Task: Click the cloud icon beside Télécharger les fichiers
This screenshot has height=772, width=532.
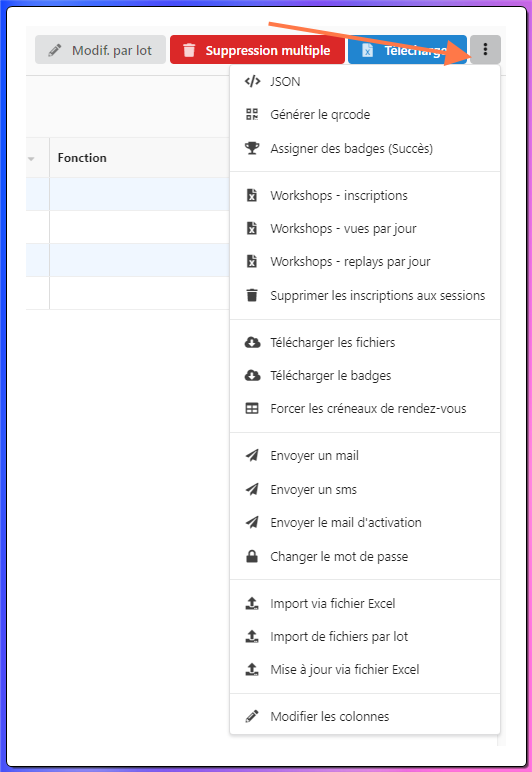Action: point(252,343)
